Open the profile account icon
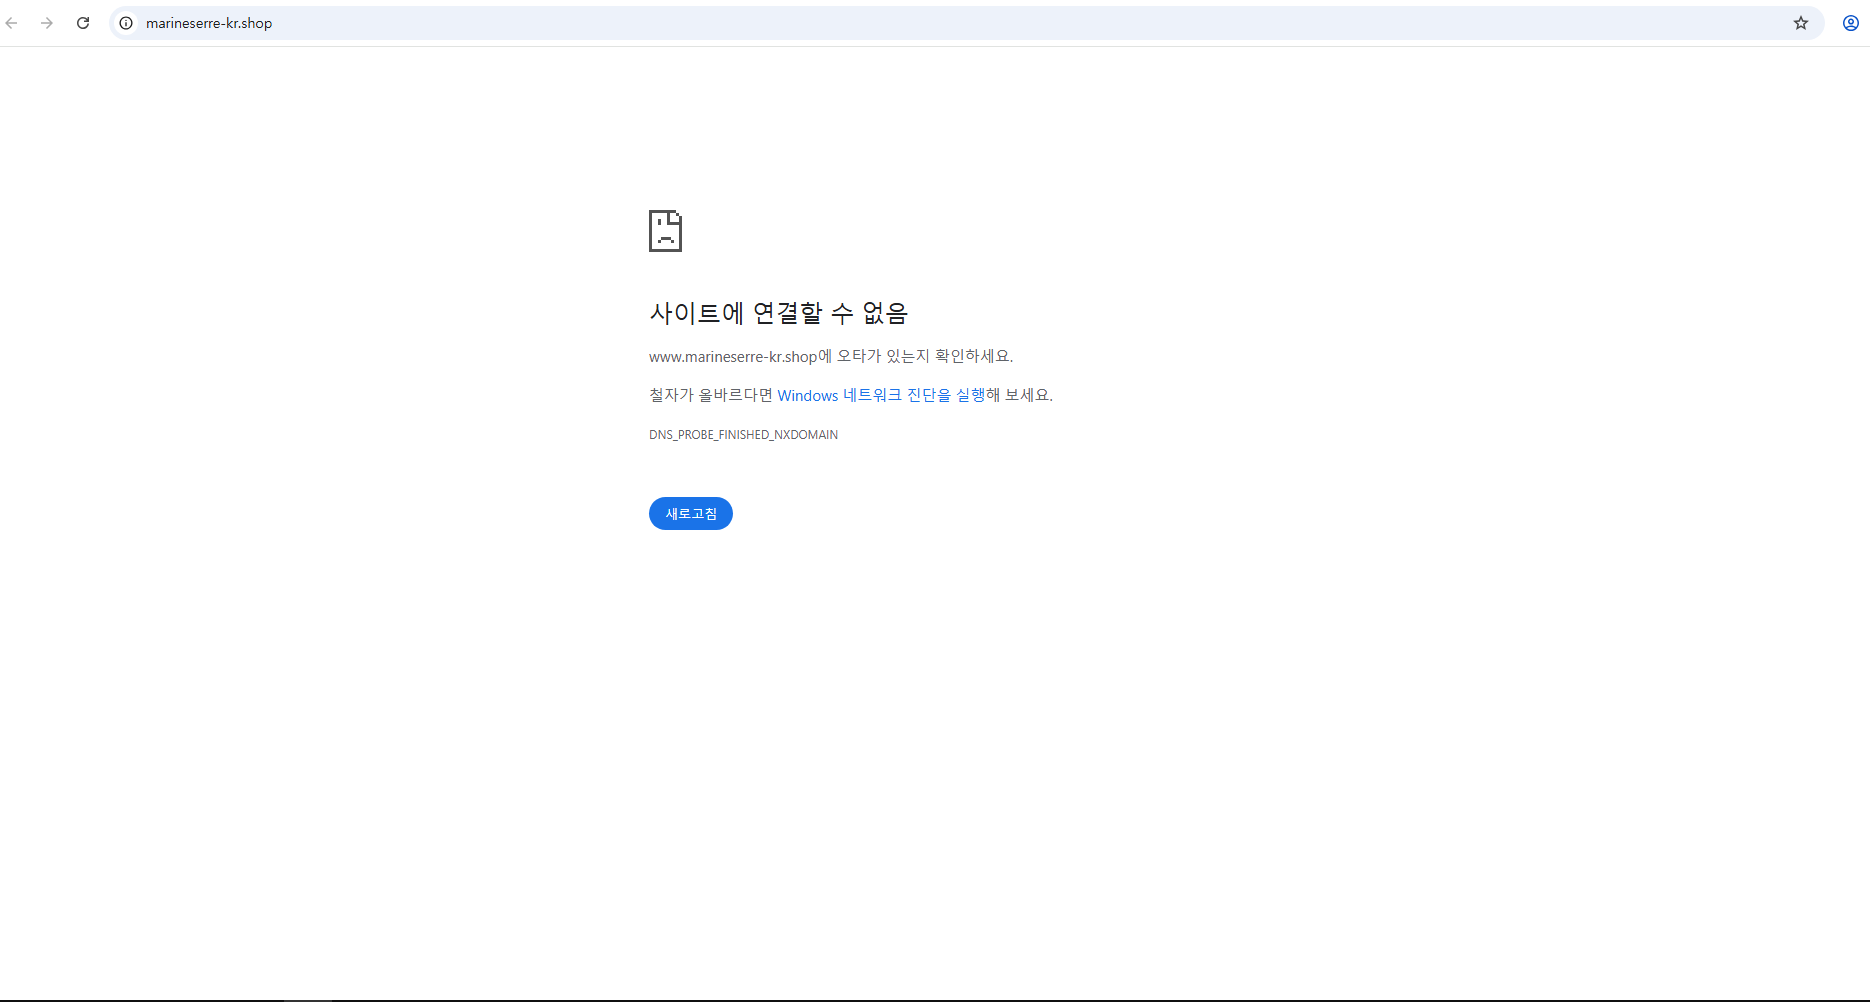This screenshot has width=1870, height=1002. tap(1851, 23)
